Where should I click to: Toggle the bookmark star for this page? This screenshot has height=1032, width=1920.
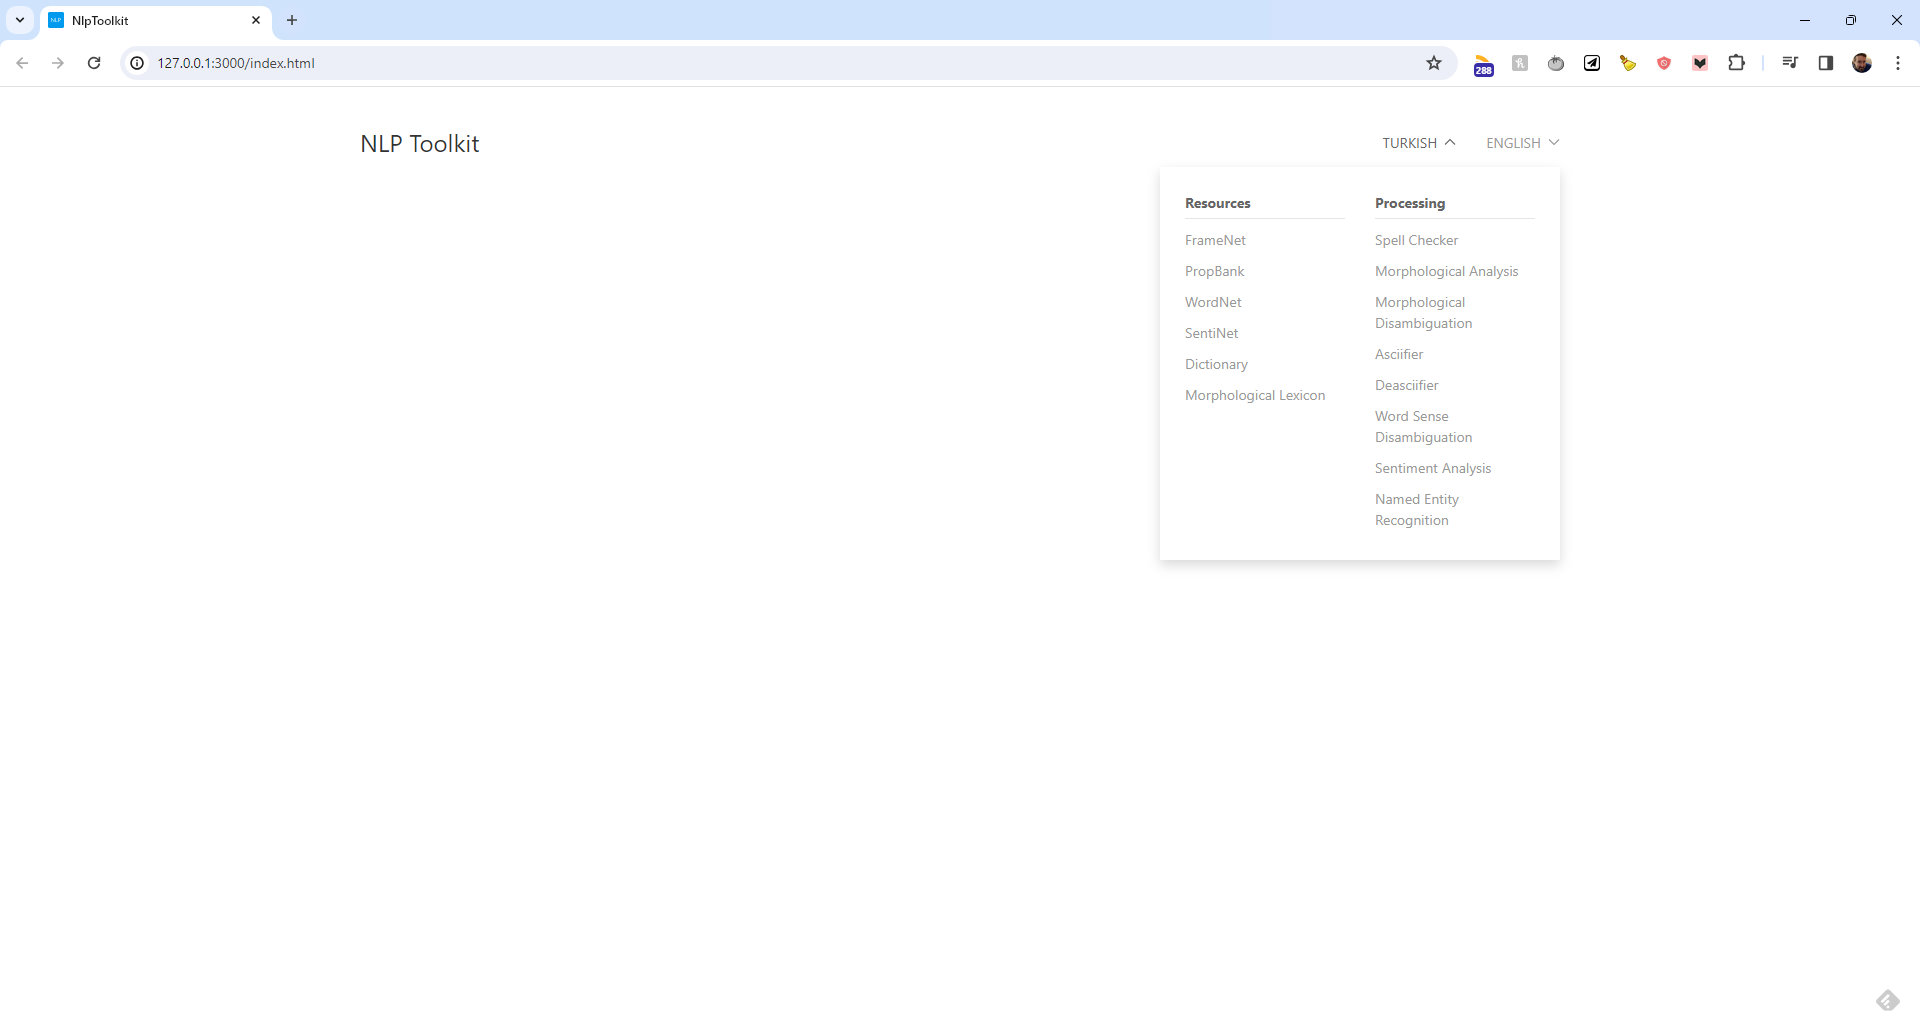[x=1434, y=62]
